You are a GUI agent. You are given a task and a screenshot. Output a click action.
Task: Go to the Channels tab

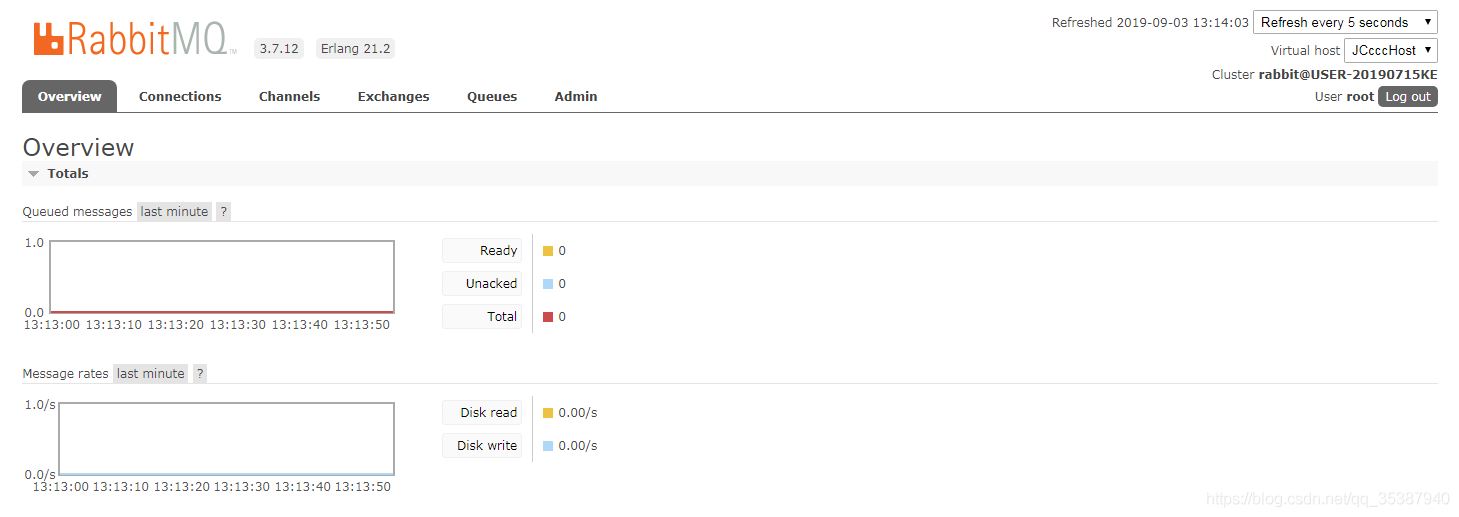pos(289,96)
